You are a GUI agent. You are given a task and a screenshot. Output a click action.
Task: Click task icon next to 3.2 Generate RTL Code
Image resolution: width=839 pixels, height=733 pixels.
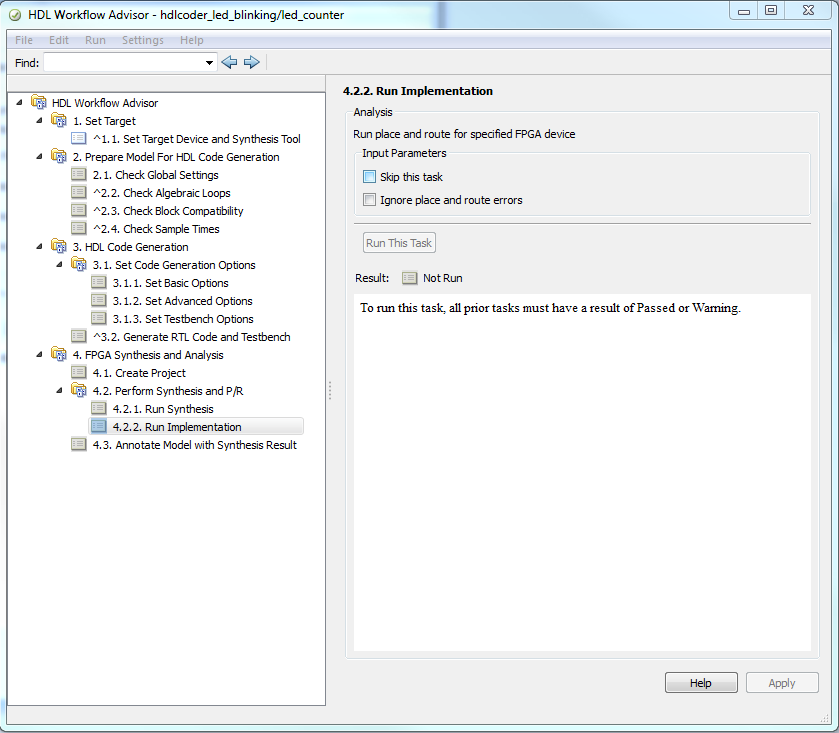(x=79, y=336)
